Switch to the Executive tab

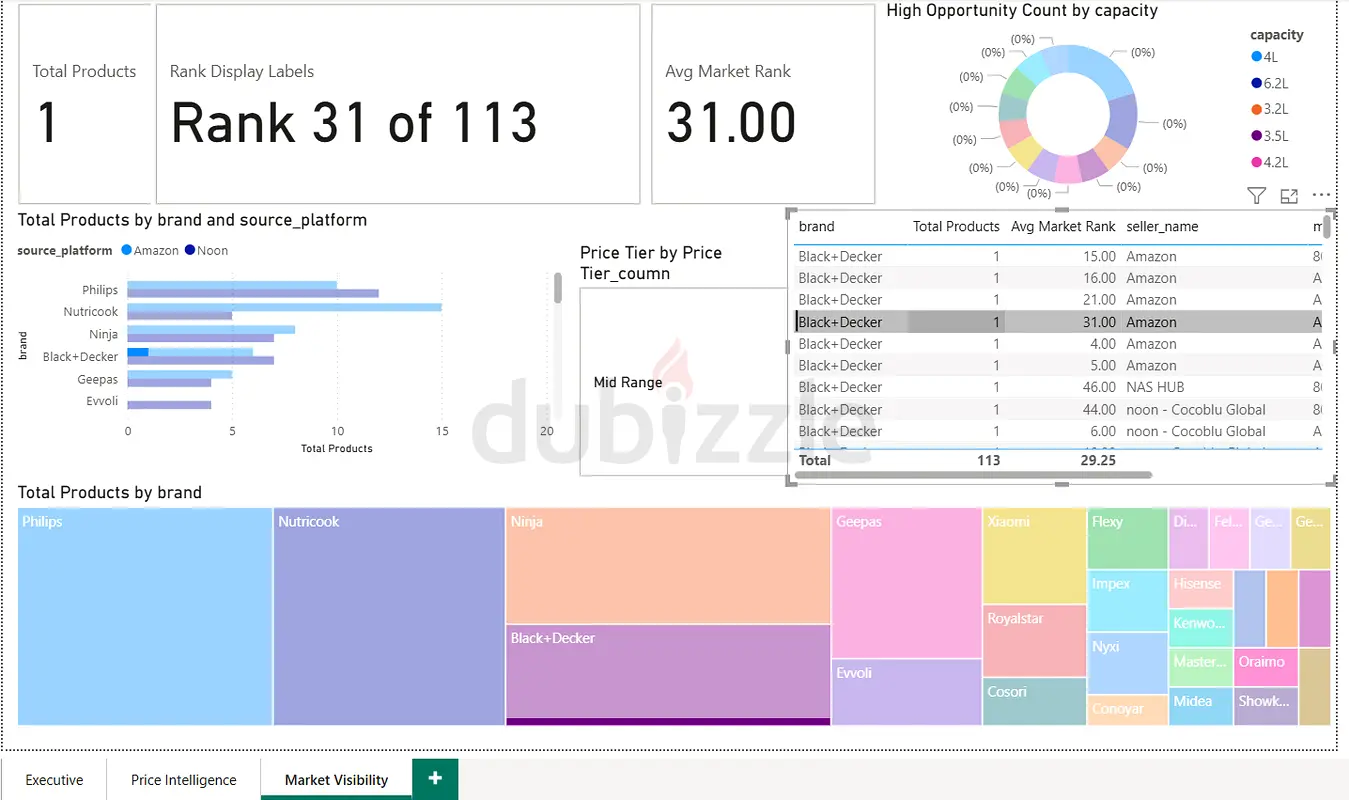[54, 779]
